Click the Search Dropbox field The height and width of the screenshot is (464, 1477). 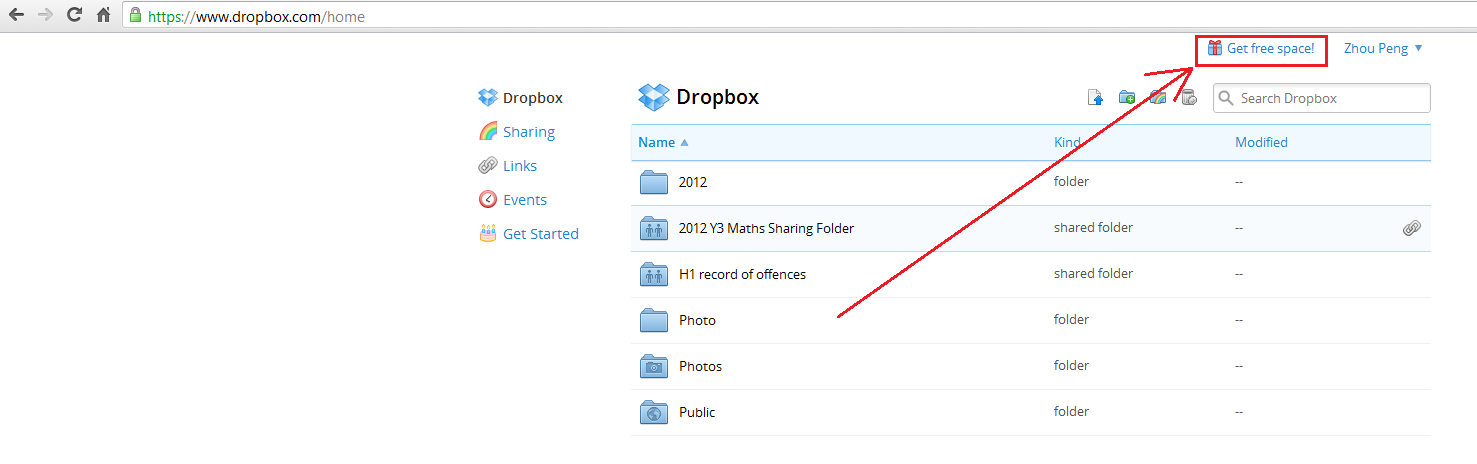1321,98
